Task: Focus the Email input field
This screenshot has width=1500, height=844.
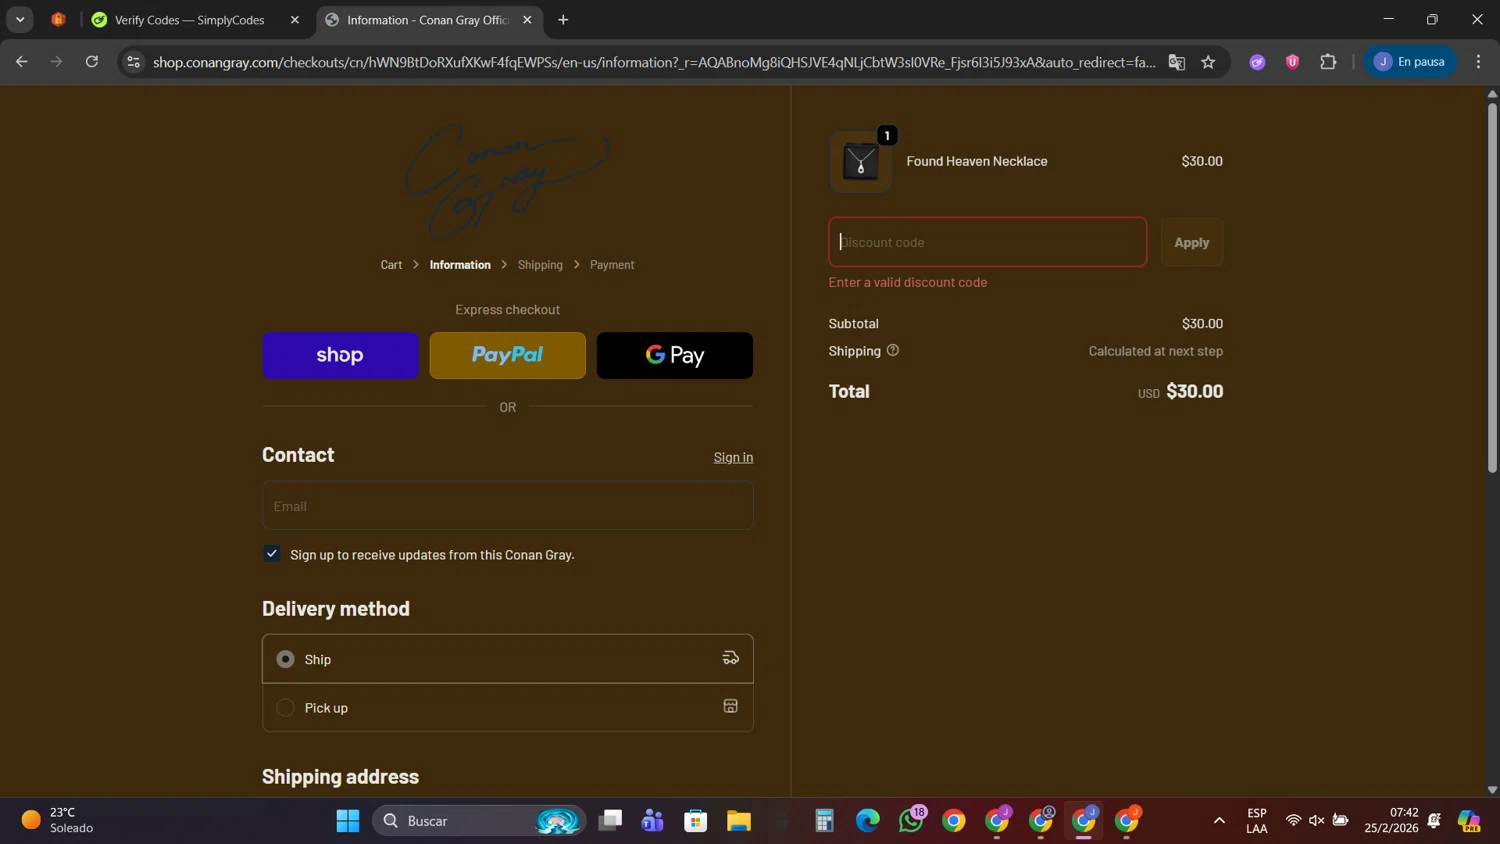Action: pyautogui.click(x=508, y=506)
